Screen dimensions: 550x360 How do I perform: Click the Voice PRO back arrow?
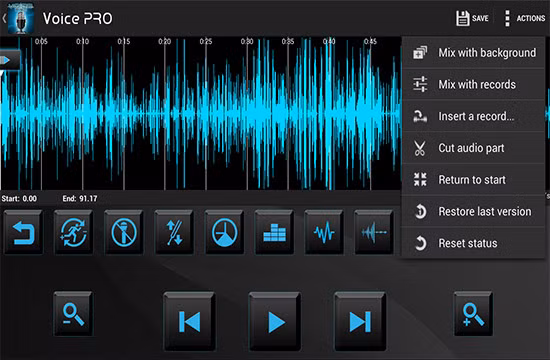point(4,18)
